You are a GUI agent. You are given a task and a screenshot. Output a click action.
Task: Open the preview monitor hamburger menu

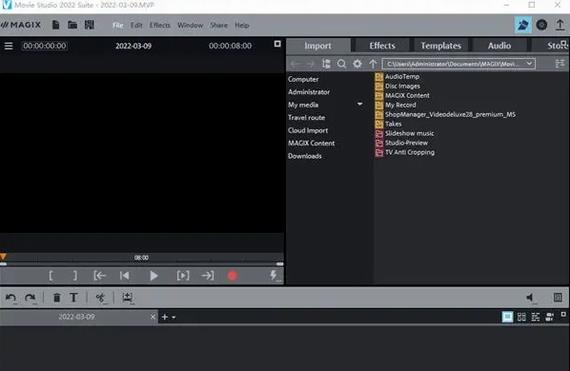[x=8, y=46]
